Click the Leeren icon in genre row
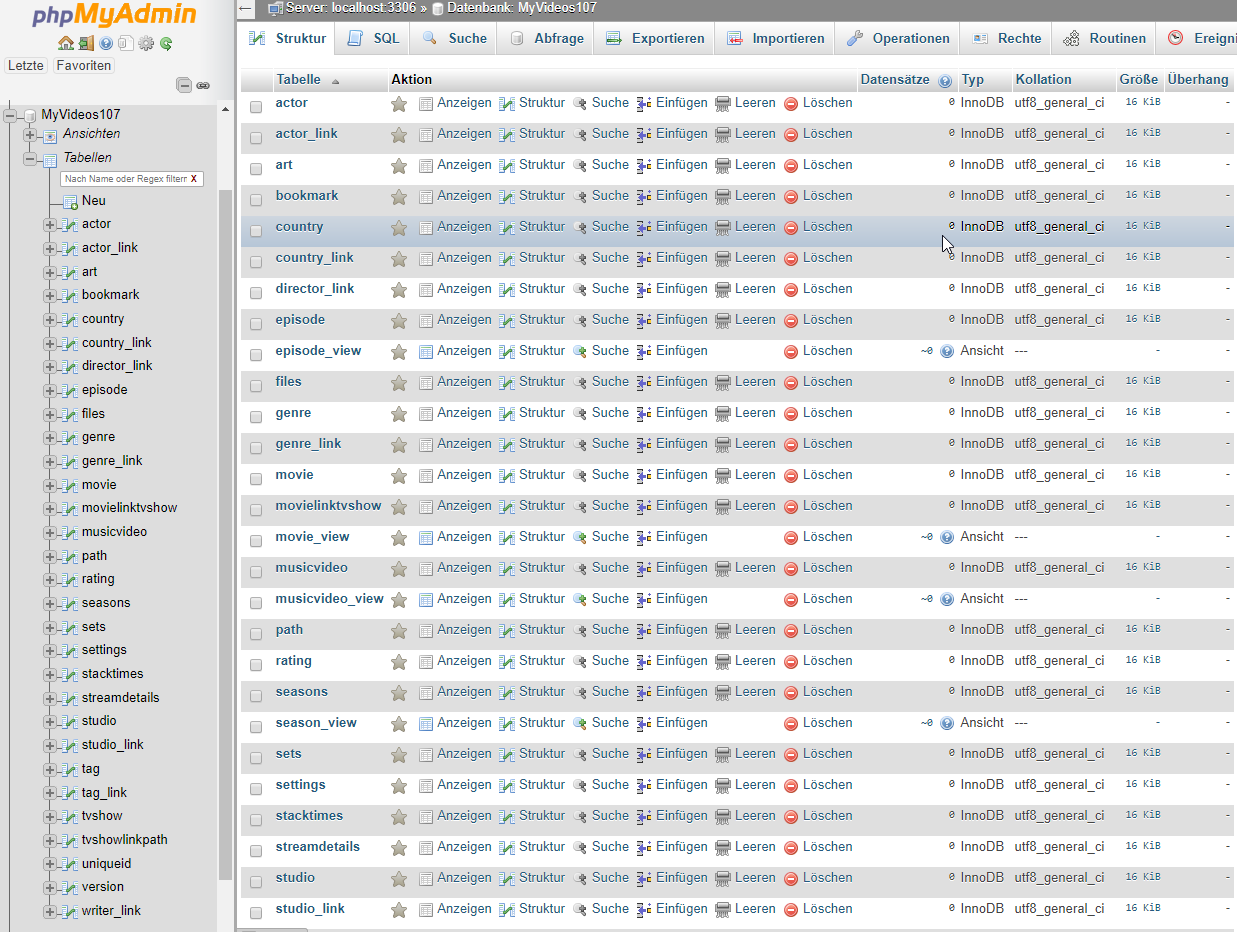This screenshot has width=1237, height=932. tap(723, 414)
